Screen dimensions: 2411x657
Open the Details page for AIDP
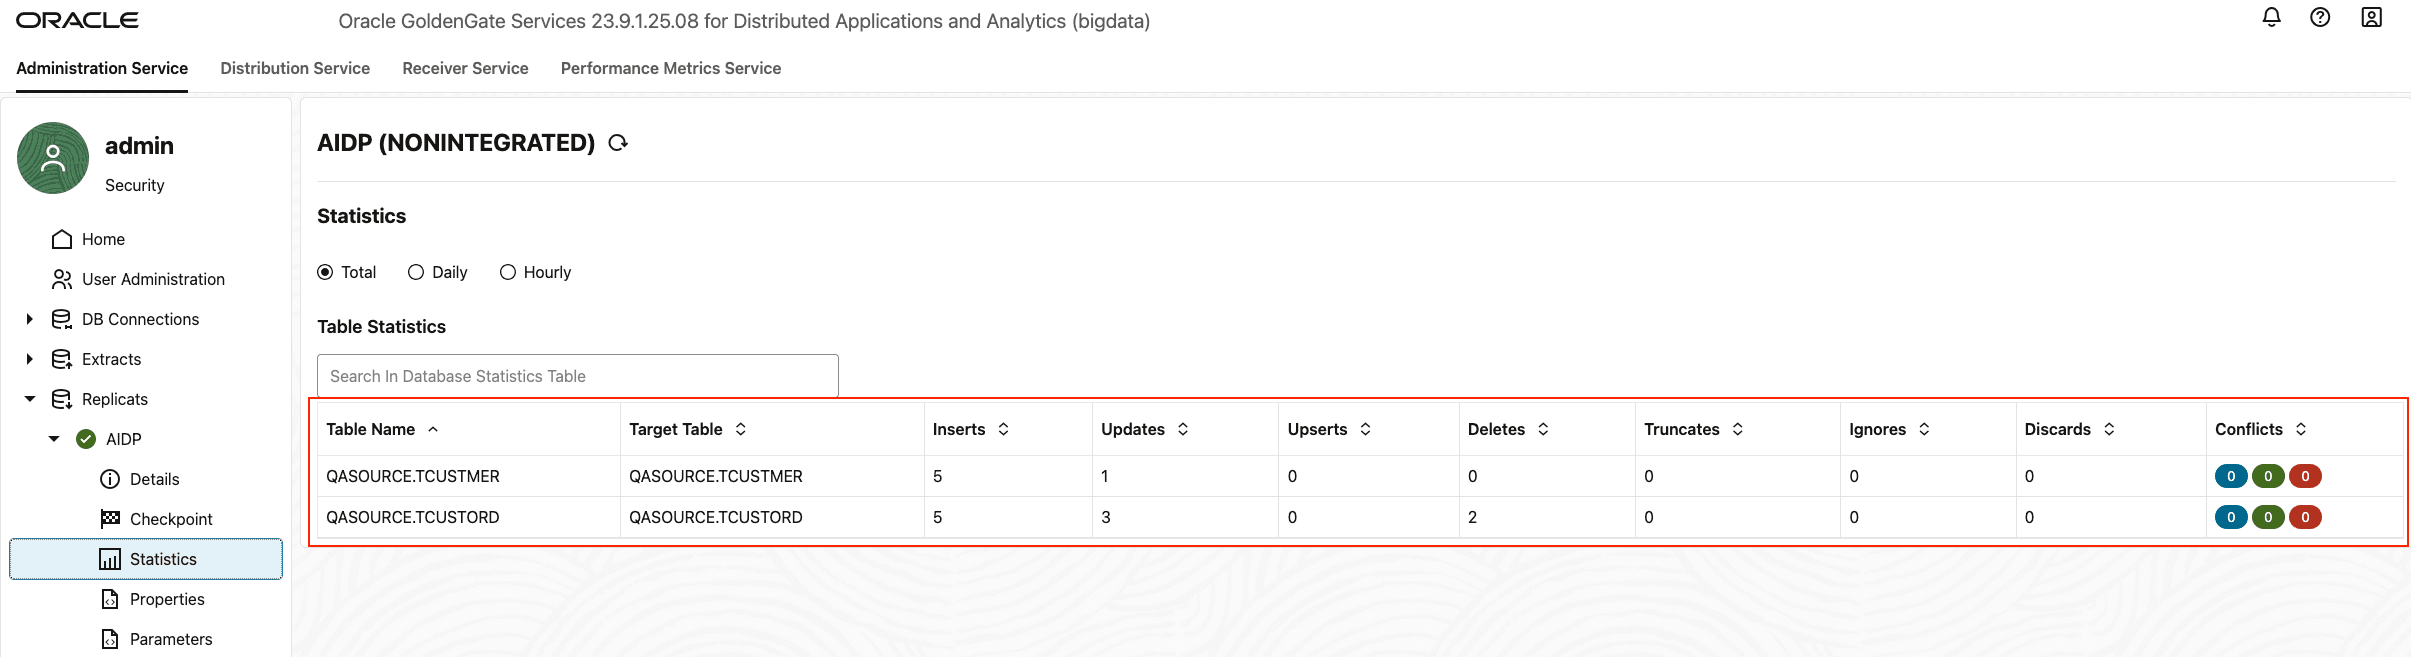(x=154, y=479)
